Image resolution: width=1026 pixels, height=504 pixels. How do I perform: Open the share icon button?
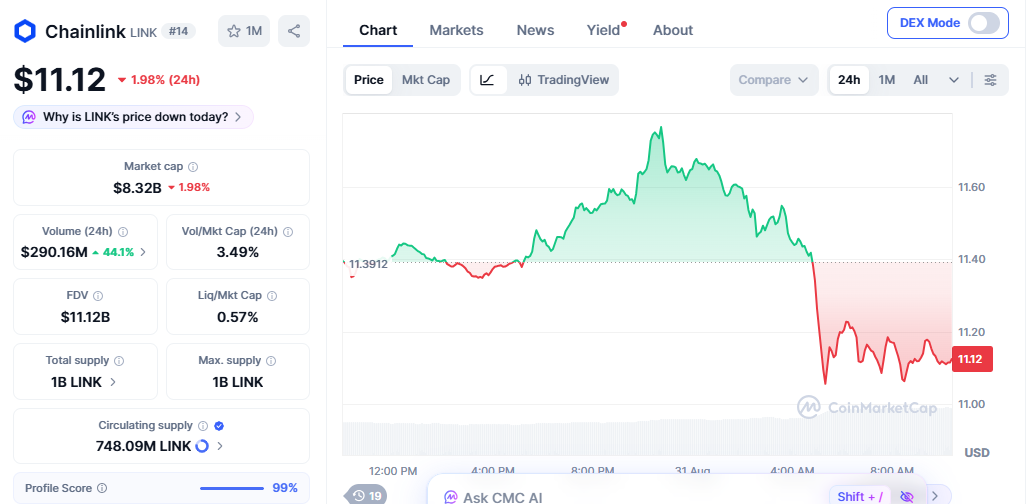point(294,31)
